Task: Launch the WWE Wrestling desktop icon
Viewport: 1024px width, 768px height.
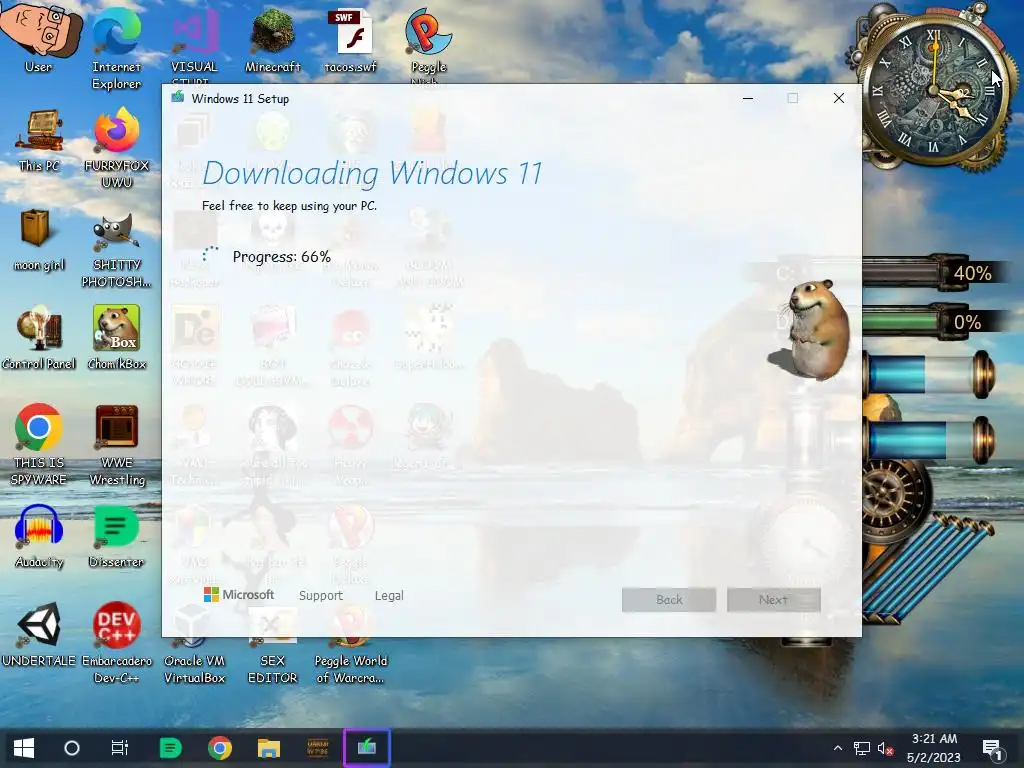Action: tap(116, 444)
